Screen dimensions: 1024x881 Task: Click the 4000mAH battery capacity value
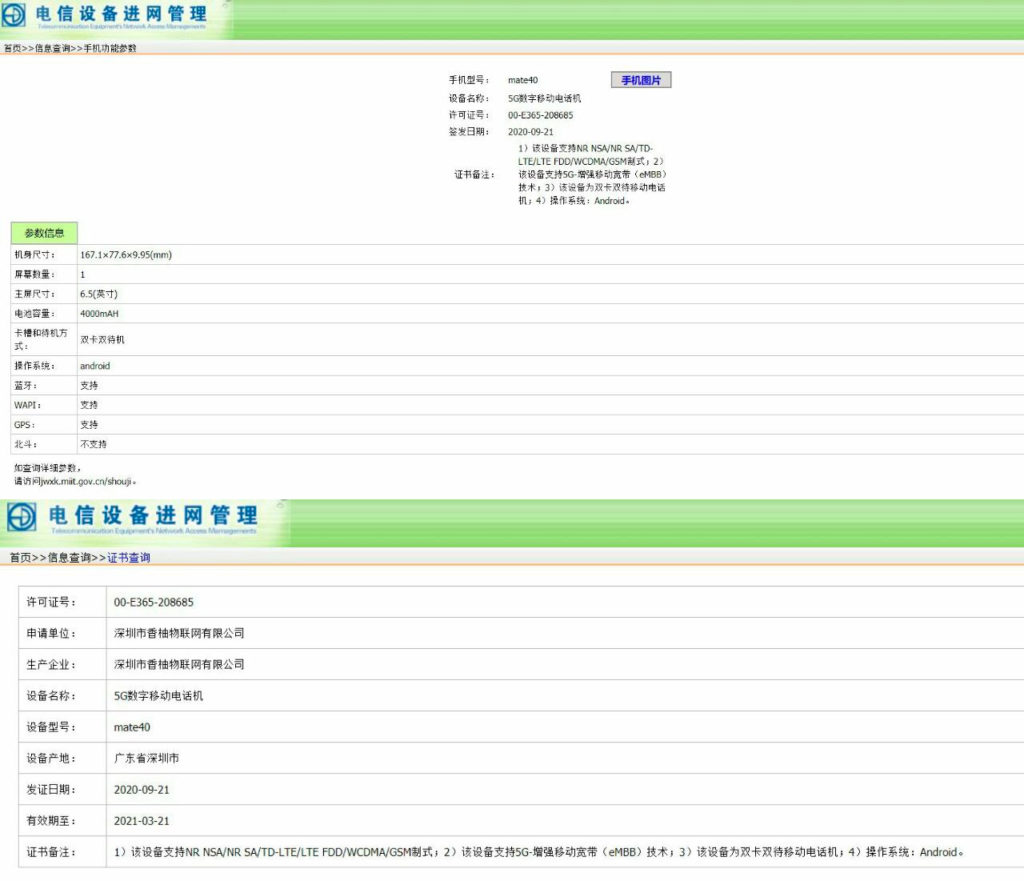point(99,313)
